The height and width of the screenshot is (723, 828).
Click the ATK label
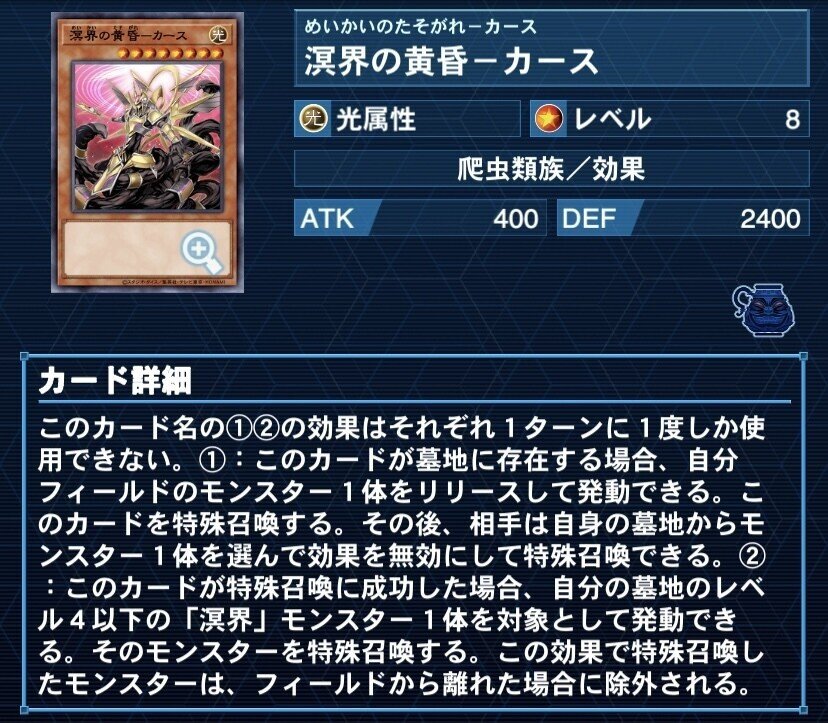[x=327, y=218]
